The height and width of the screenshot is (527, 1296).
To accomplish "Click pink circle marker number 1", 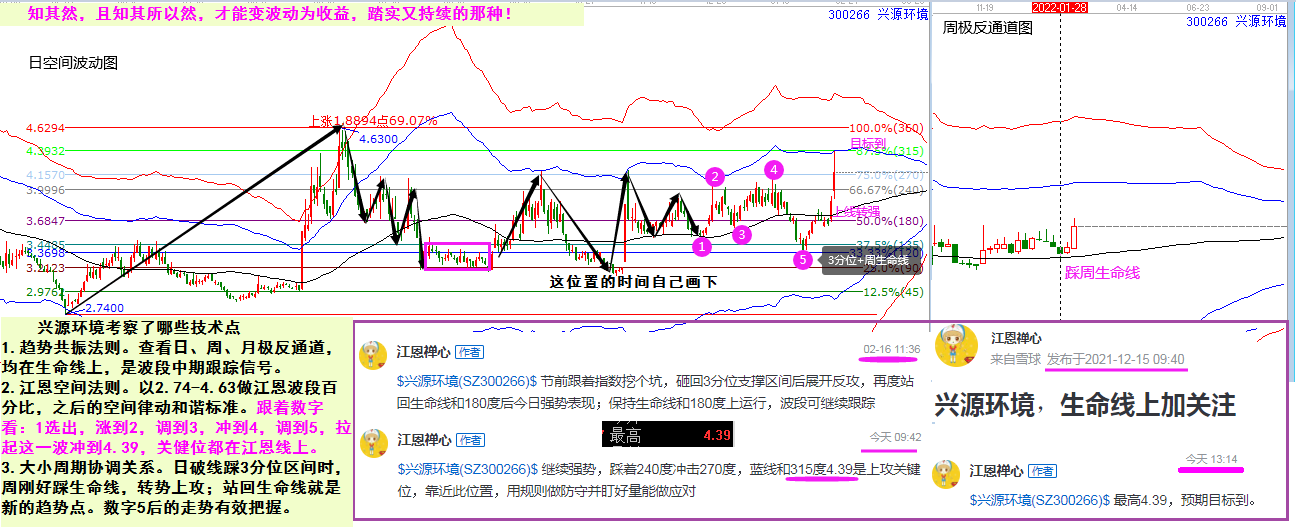I will click(701, 245).
